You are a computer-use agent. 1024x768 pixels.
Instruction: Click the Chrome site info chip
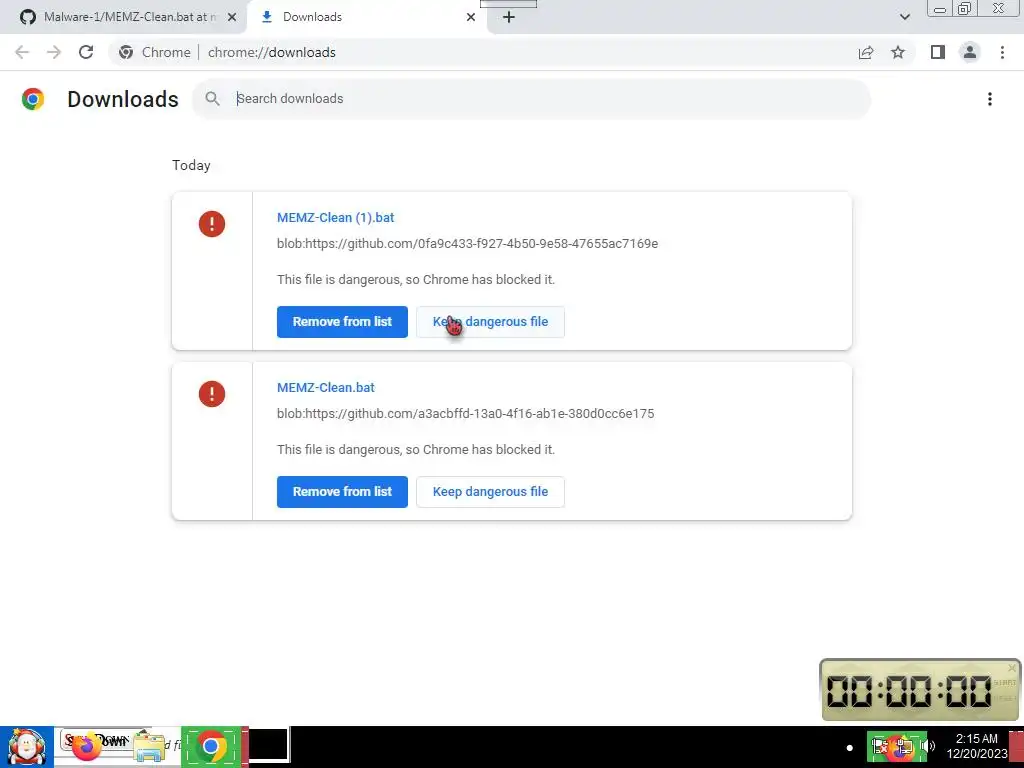coord(155,52)
